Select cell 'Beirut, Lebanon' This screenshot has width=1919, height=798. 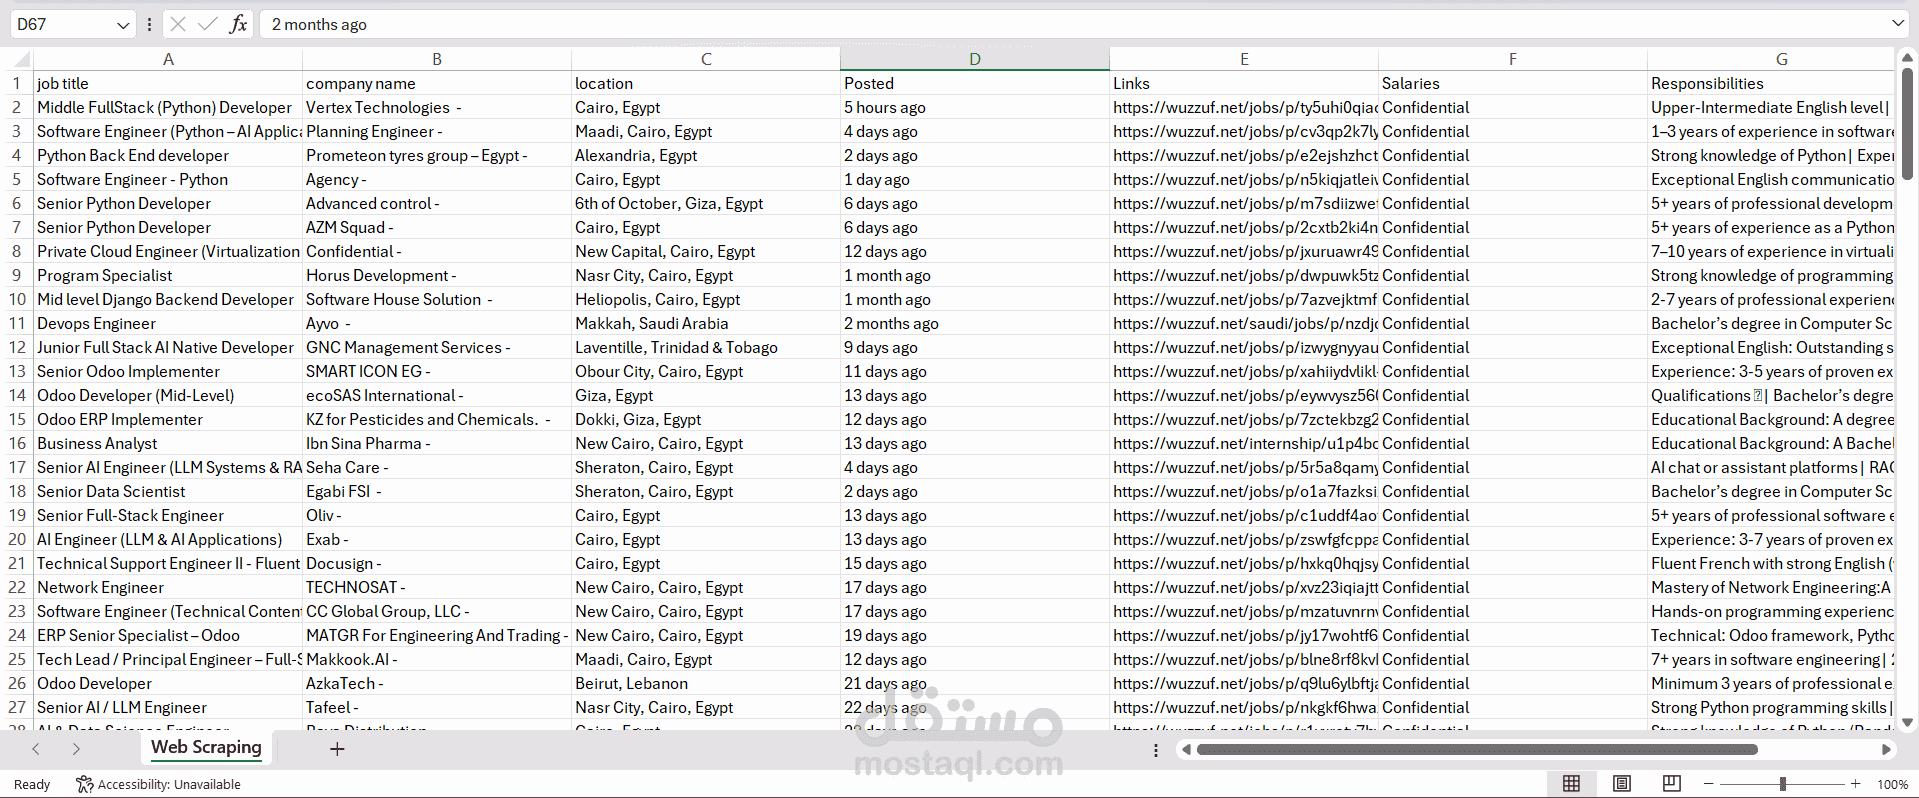(706, 683)
